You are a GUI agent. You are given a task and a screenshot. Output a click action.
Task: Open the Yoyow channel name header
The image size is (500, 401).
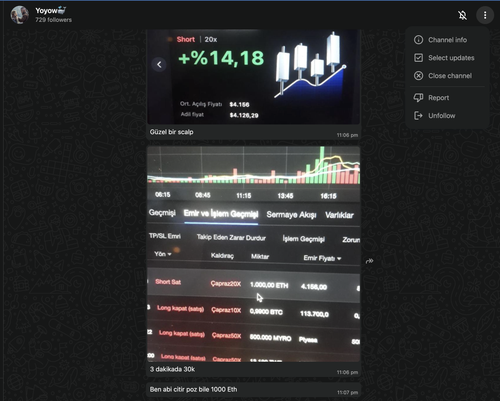[50, 11]
